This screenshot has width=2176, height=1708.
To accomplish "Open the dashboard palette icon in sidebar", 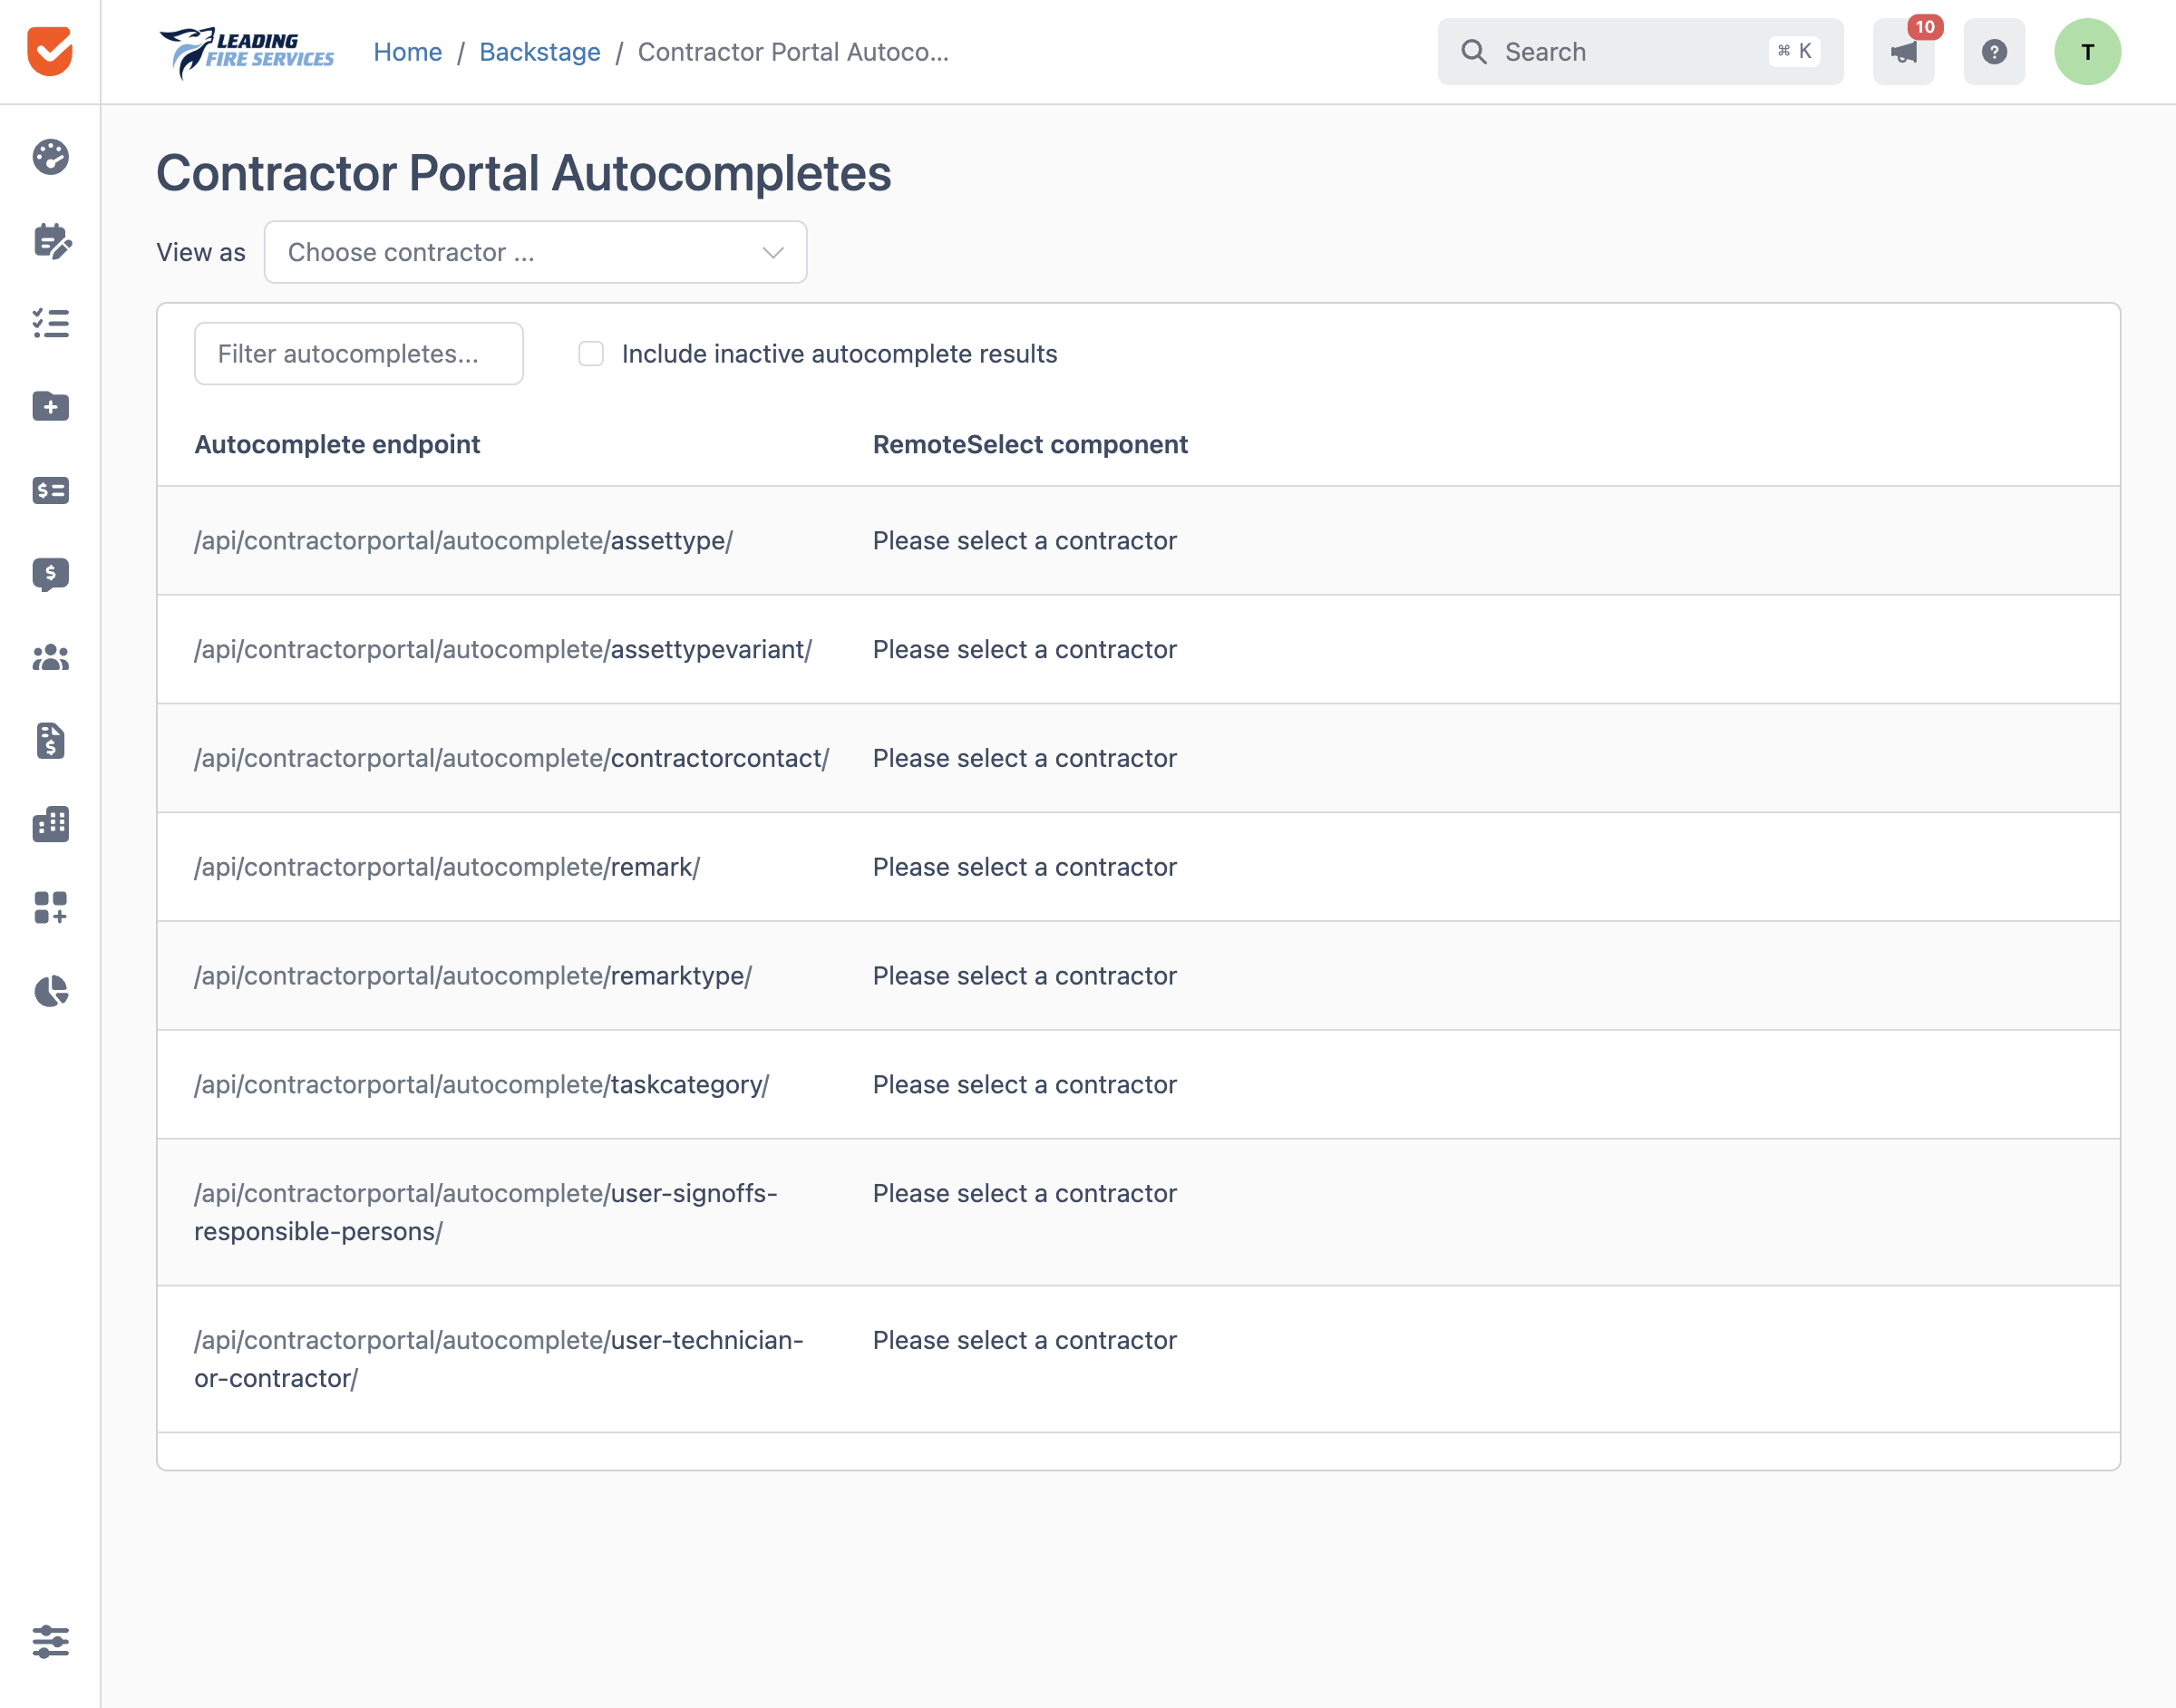I will click(50, 157).
